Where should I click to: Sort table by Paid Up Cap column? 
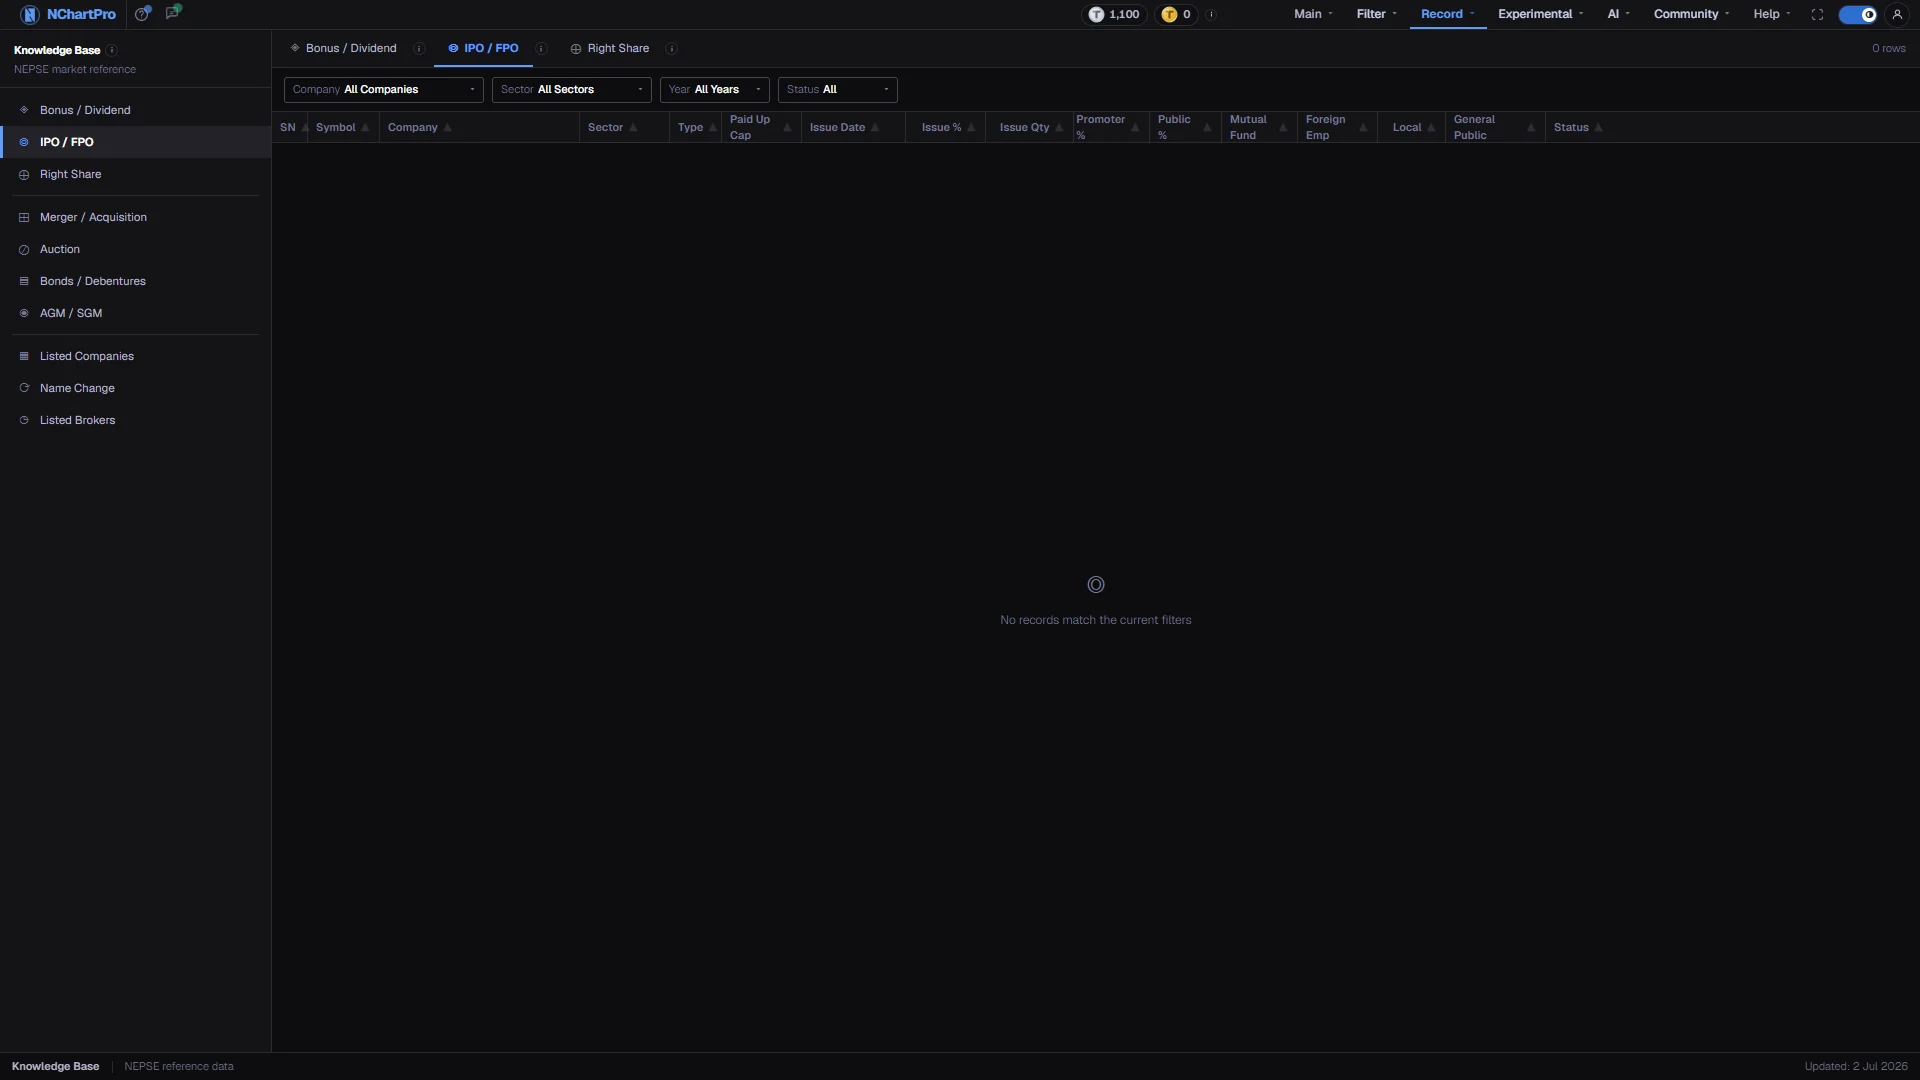click(760, 127)
